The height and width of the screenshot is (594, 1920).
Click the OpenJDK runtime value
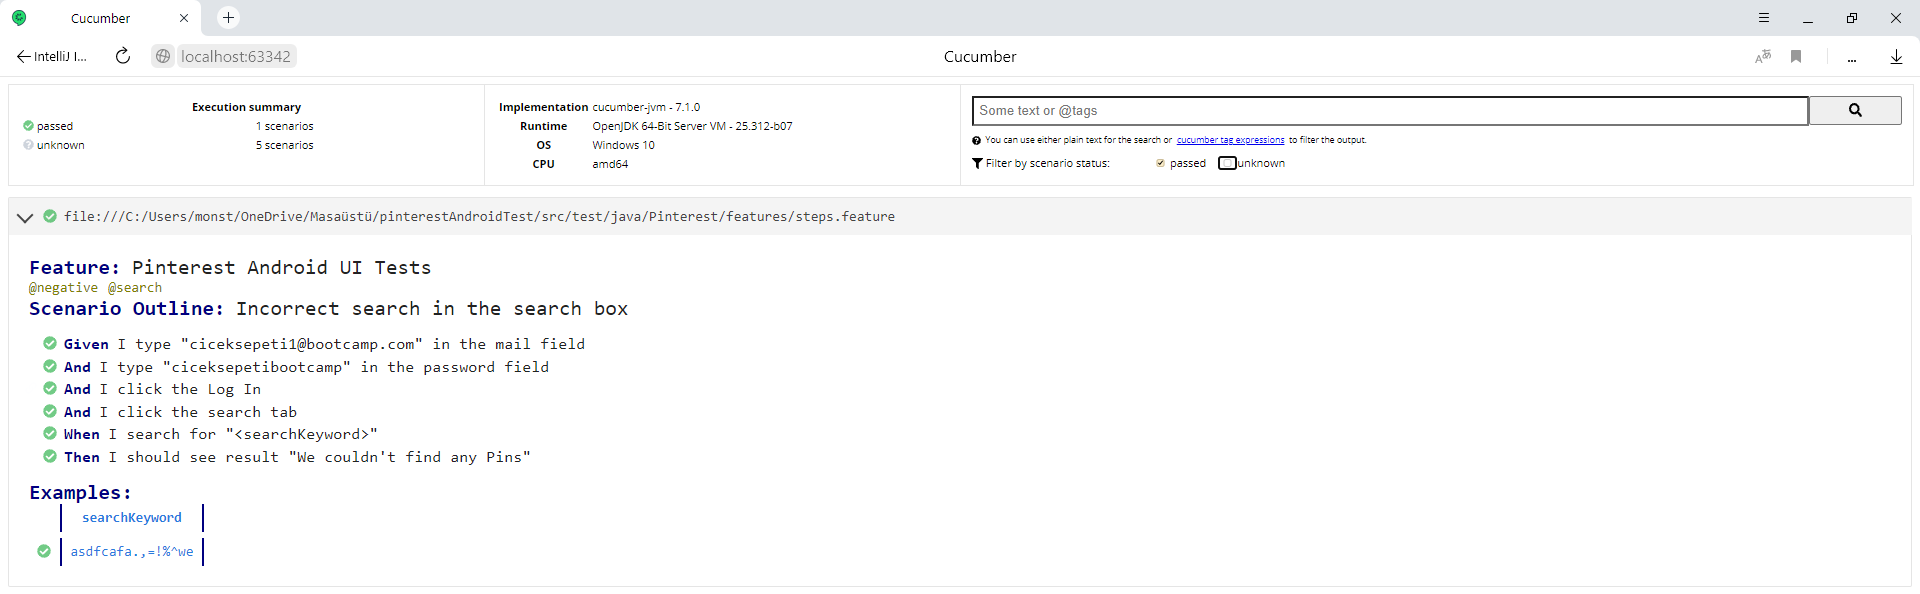[692, 126]
